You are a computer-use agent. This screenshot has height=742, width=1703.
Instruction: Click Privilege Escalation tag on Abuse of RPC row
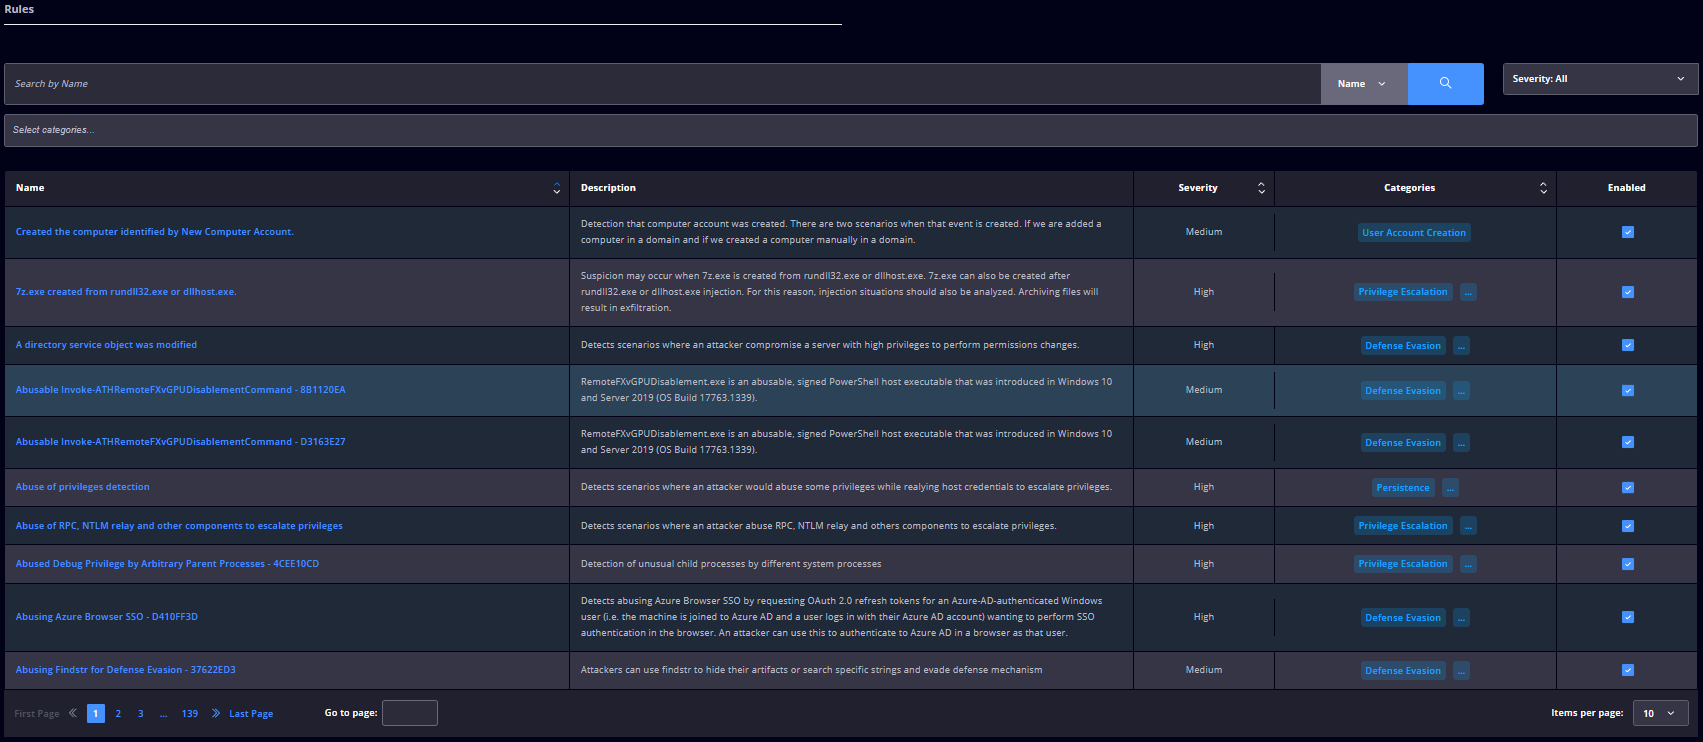click(1403, 526)
